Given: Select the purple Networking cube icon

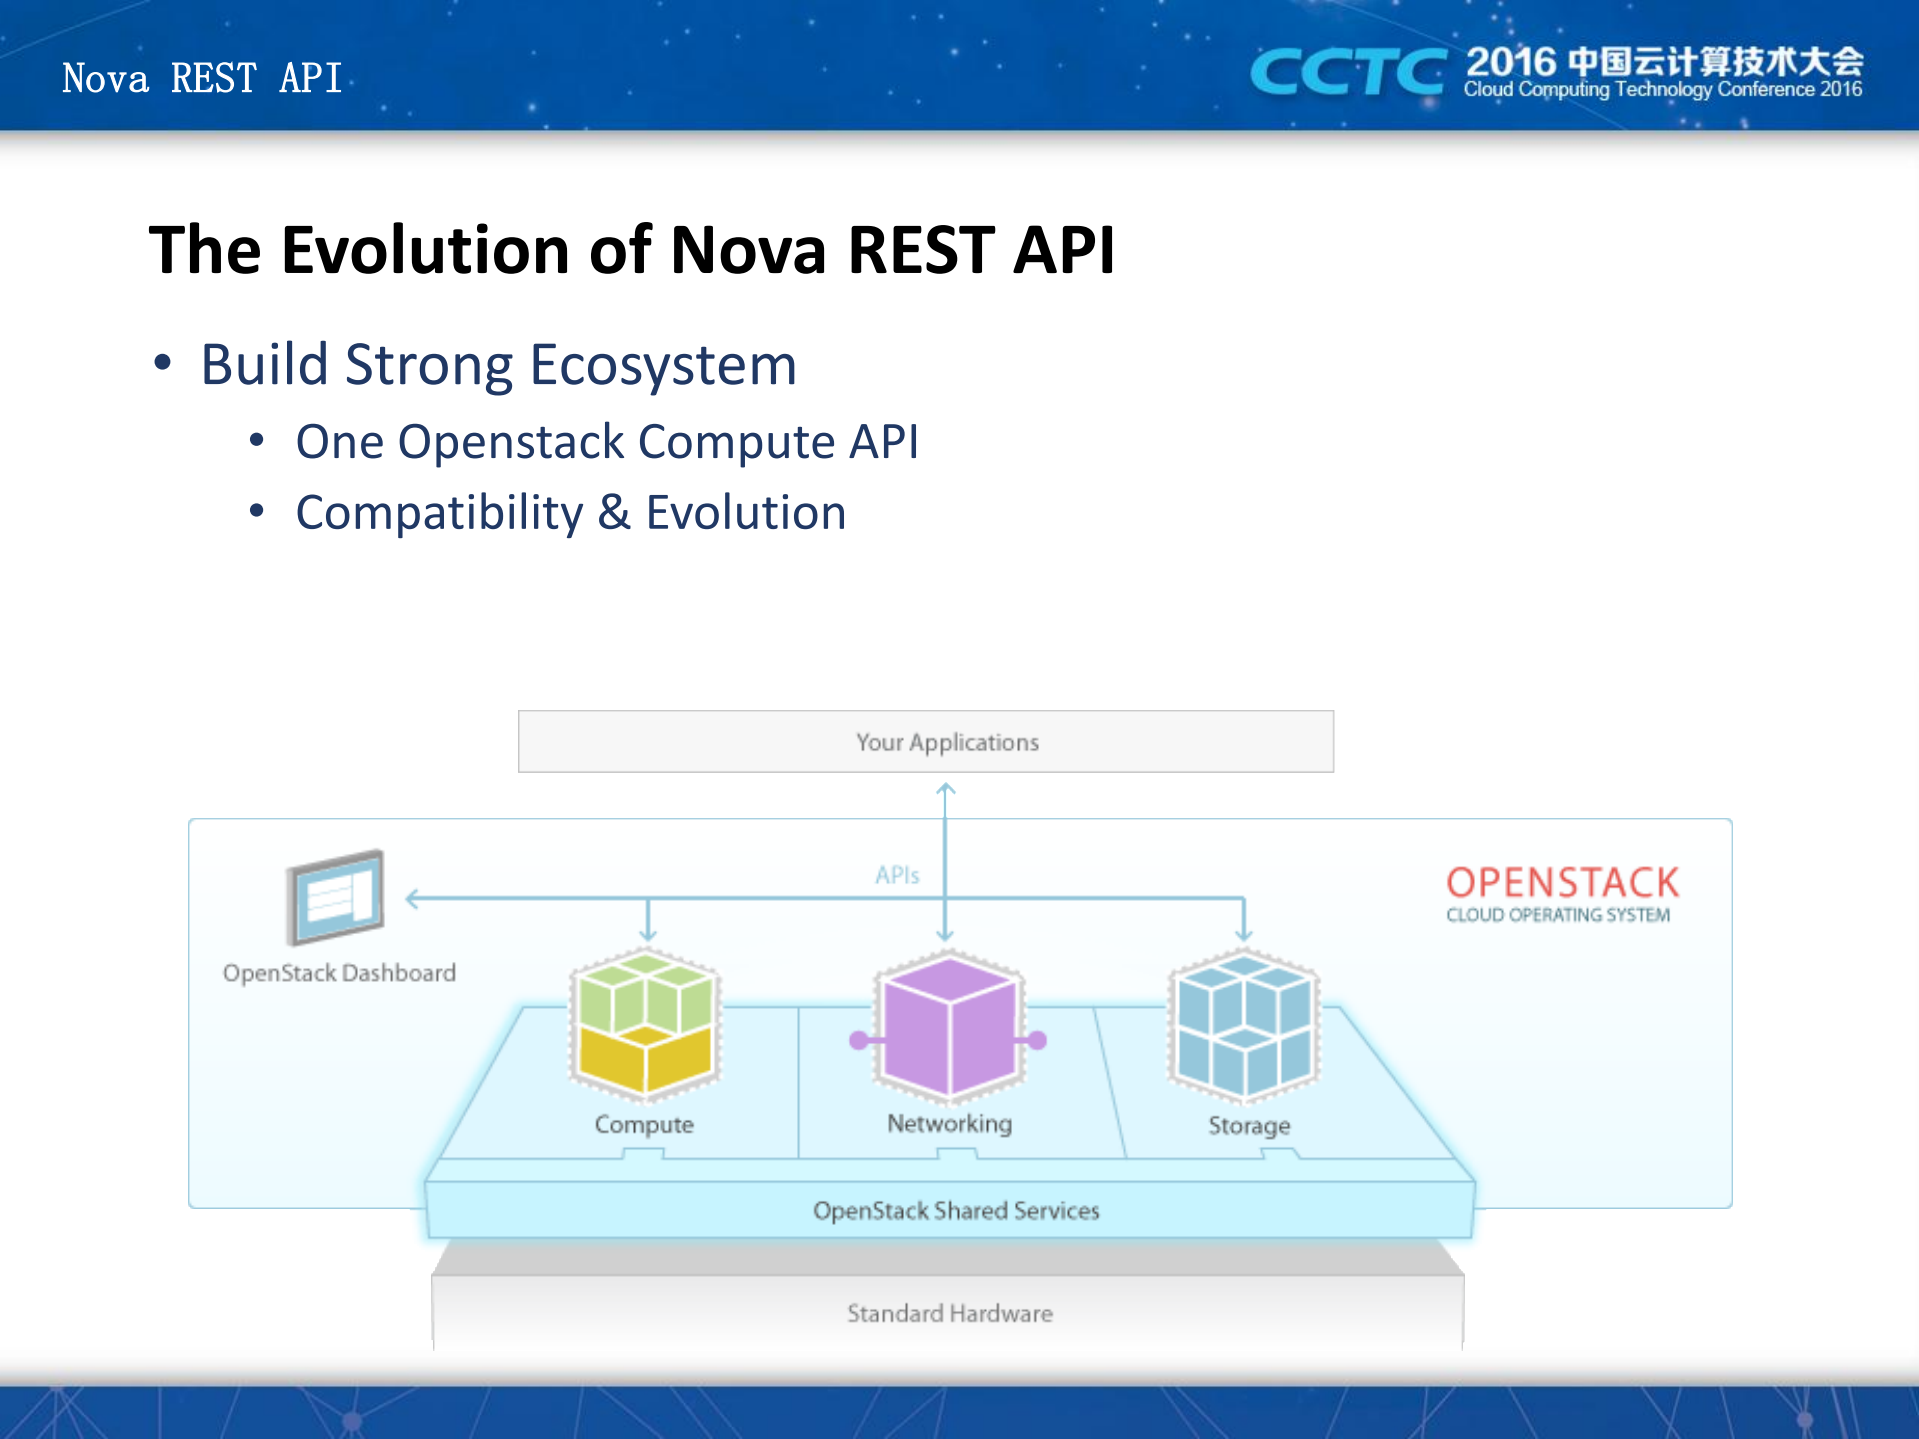Looking at the screenshot, I should tap(948, 1025).
